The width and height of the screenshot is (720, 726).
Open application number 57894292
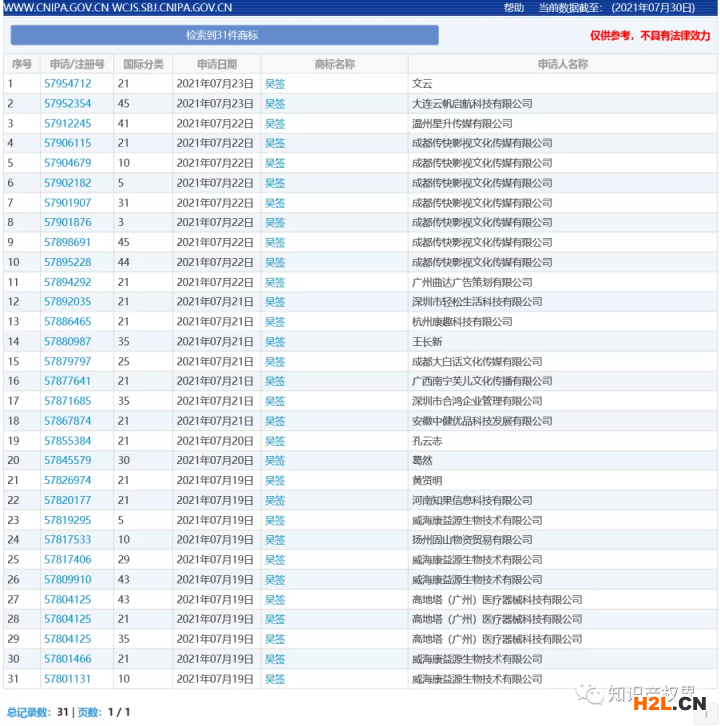point(67,282)
